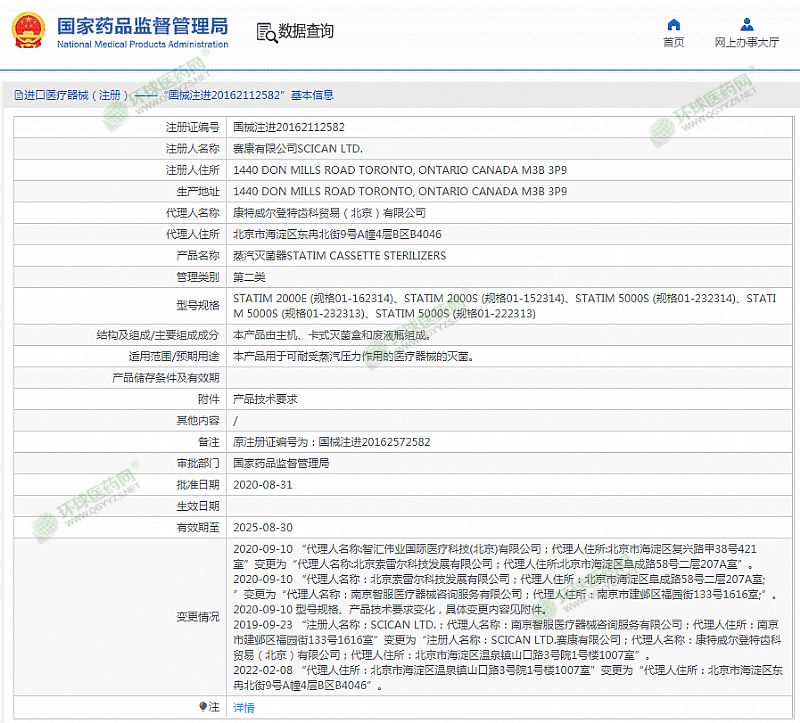Click the 产品技术要求 attachment value
The image size is (800, 723).
click(x=265, y=399)
